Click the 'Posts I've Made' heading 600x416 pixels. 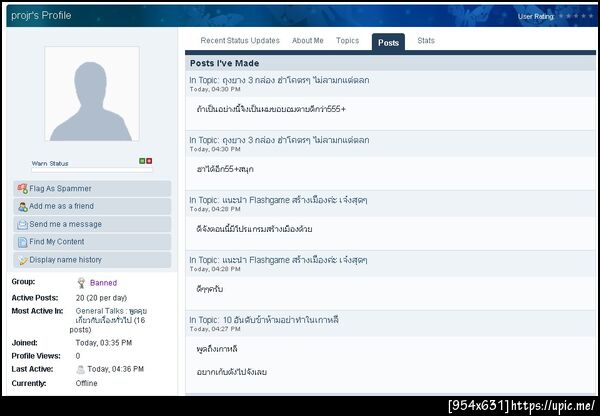pos(225,63)
